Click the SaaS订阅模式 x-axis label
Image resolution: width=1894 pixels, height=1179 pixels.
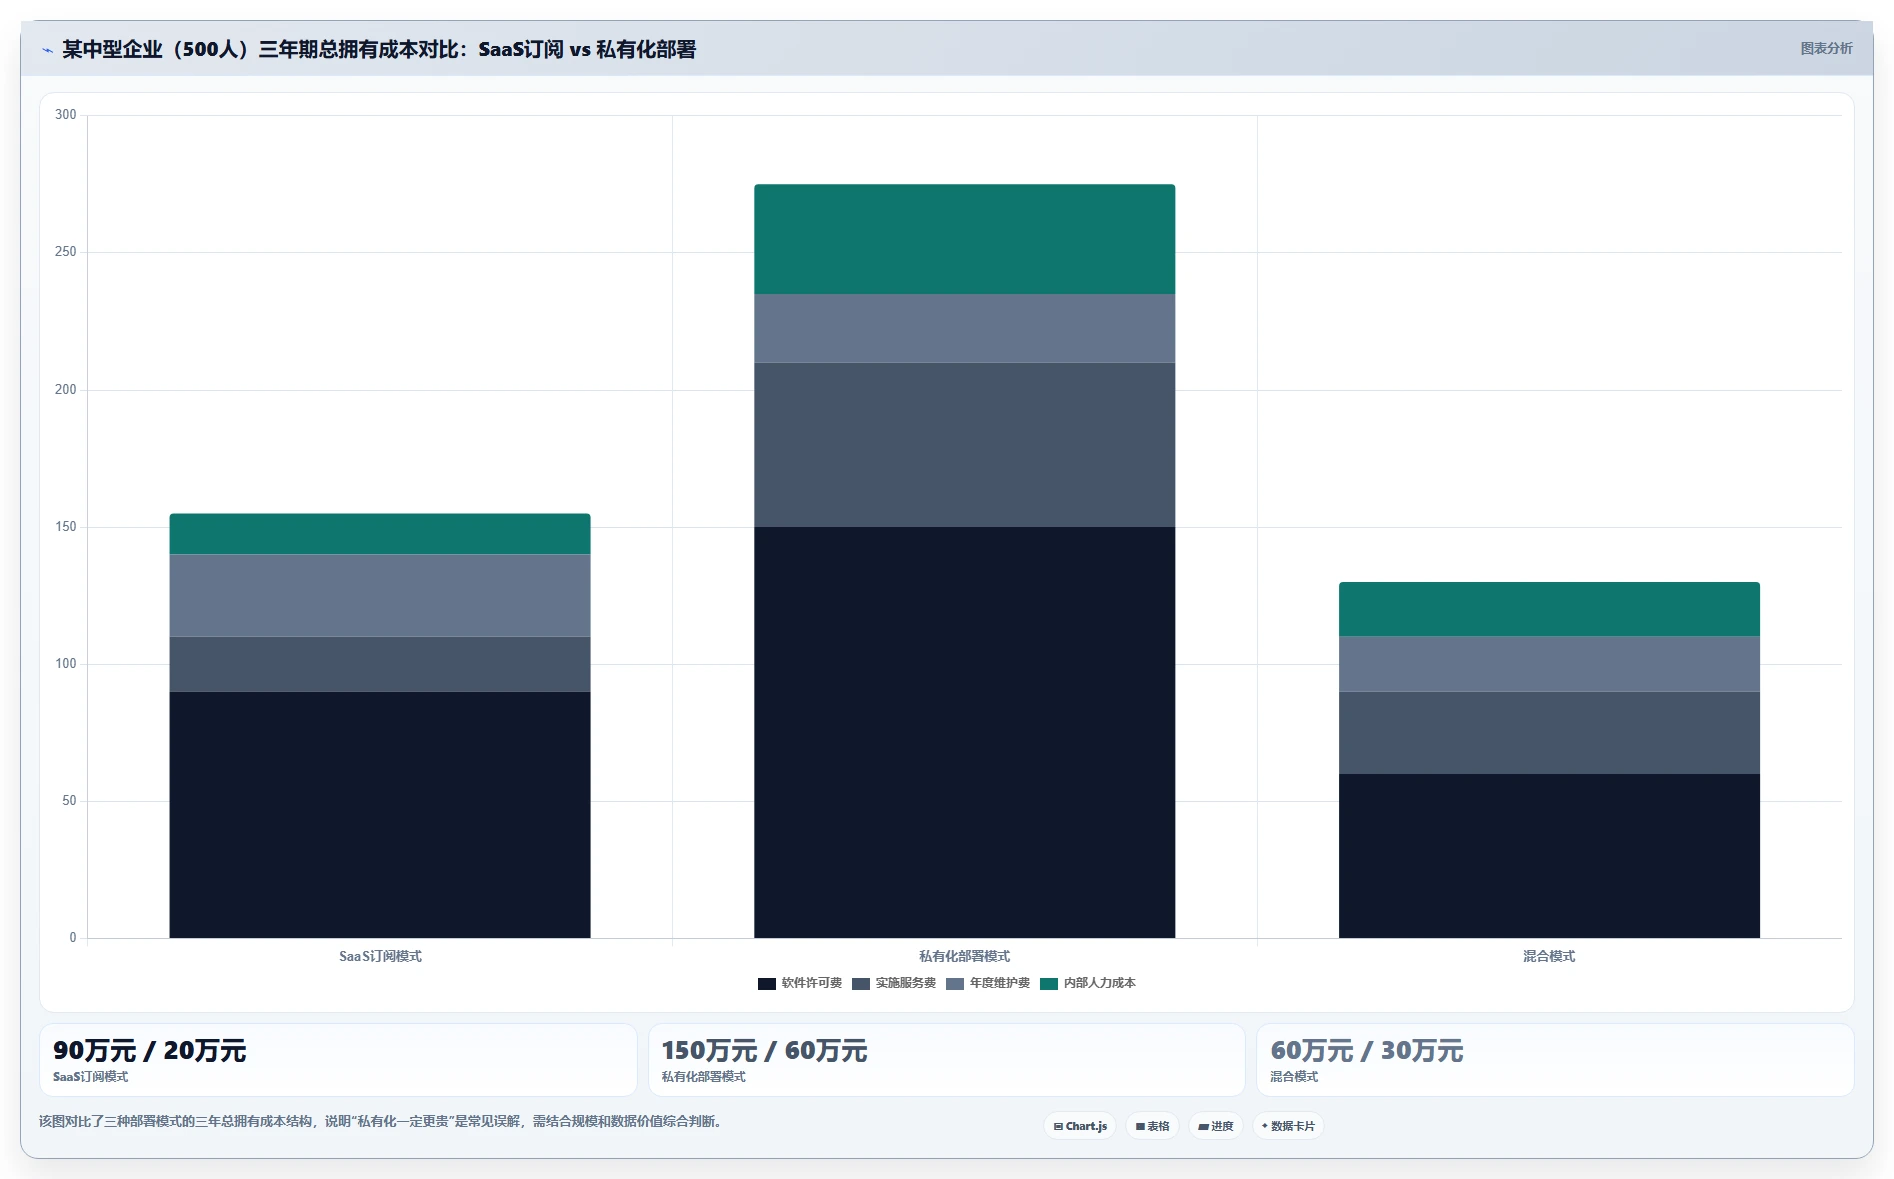click(x=380, y=956)
